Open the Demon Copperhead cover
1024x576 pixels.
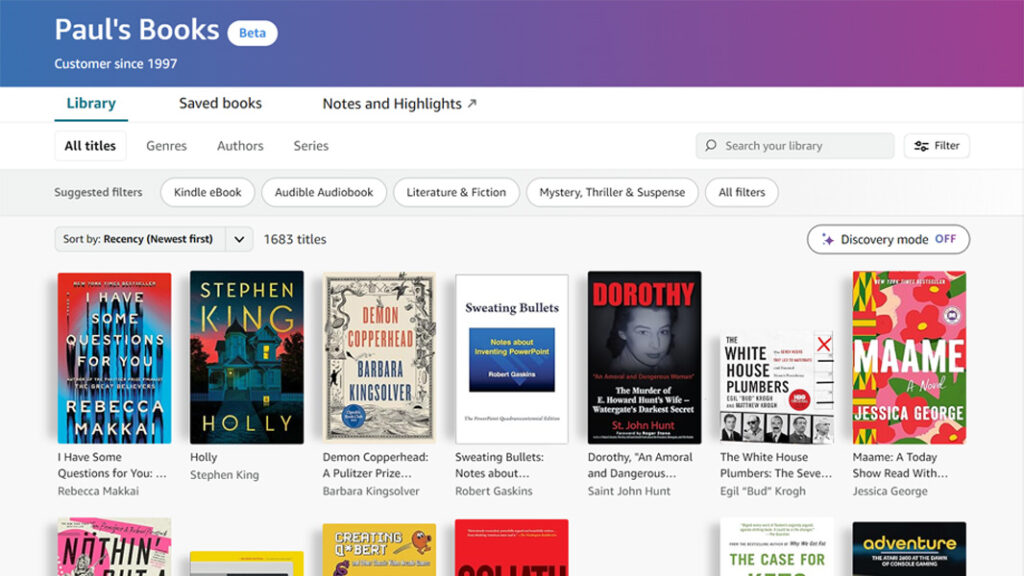(x=379, y=358)
